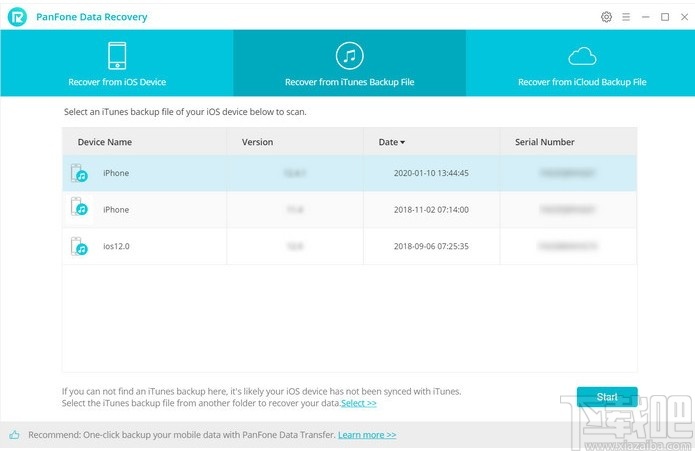695x451 pixels.
Task: Click the backup icon of the 2018-11-02 iPhone row
Action: point(79,206)
